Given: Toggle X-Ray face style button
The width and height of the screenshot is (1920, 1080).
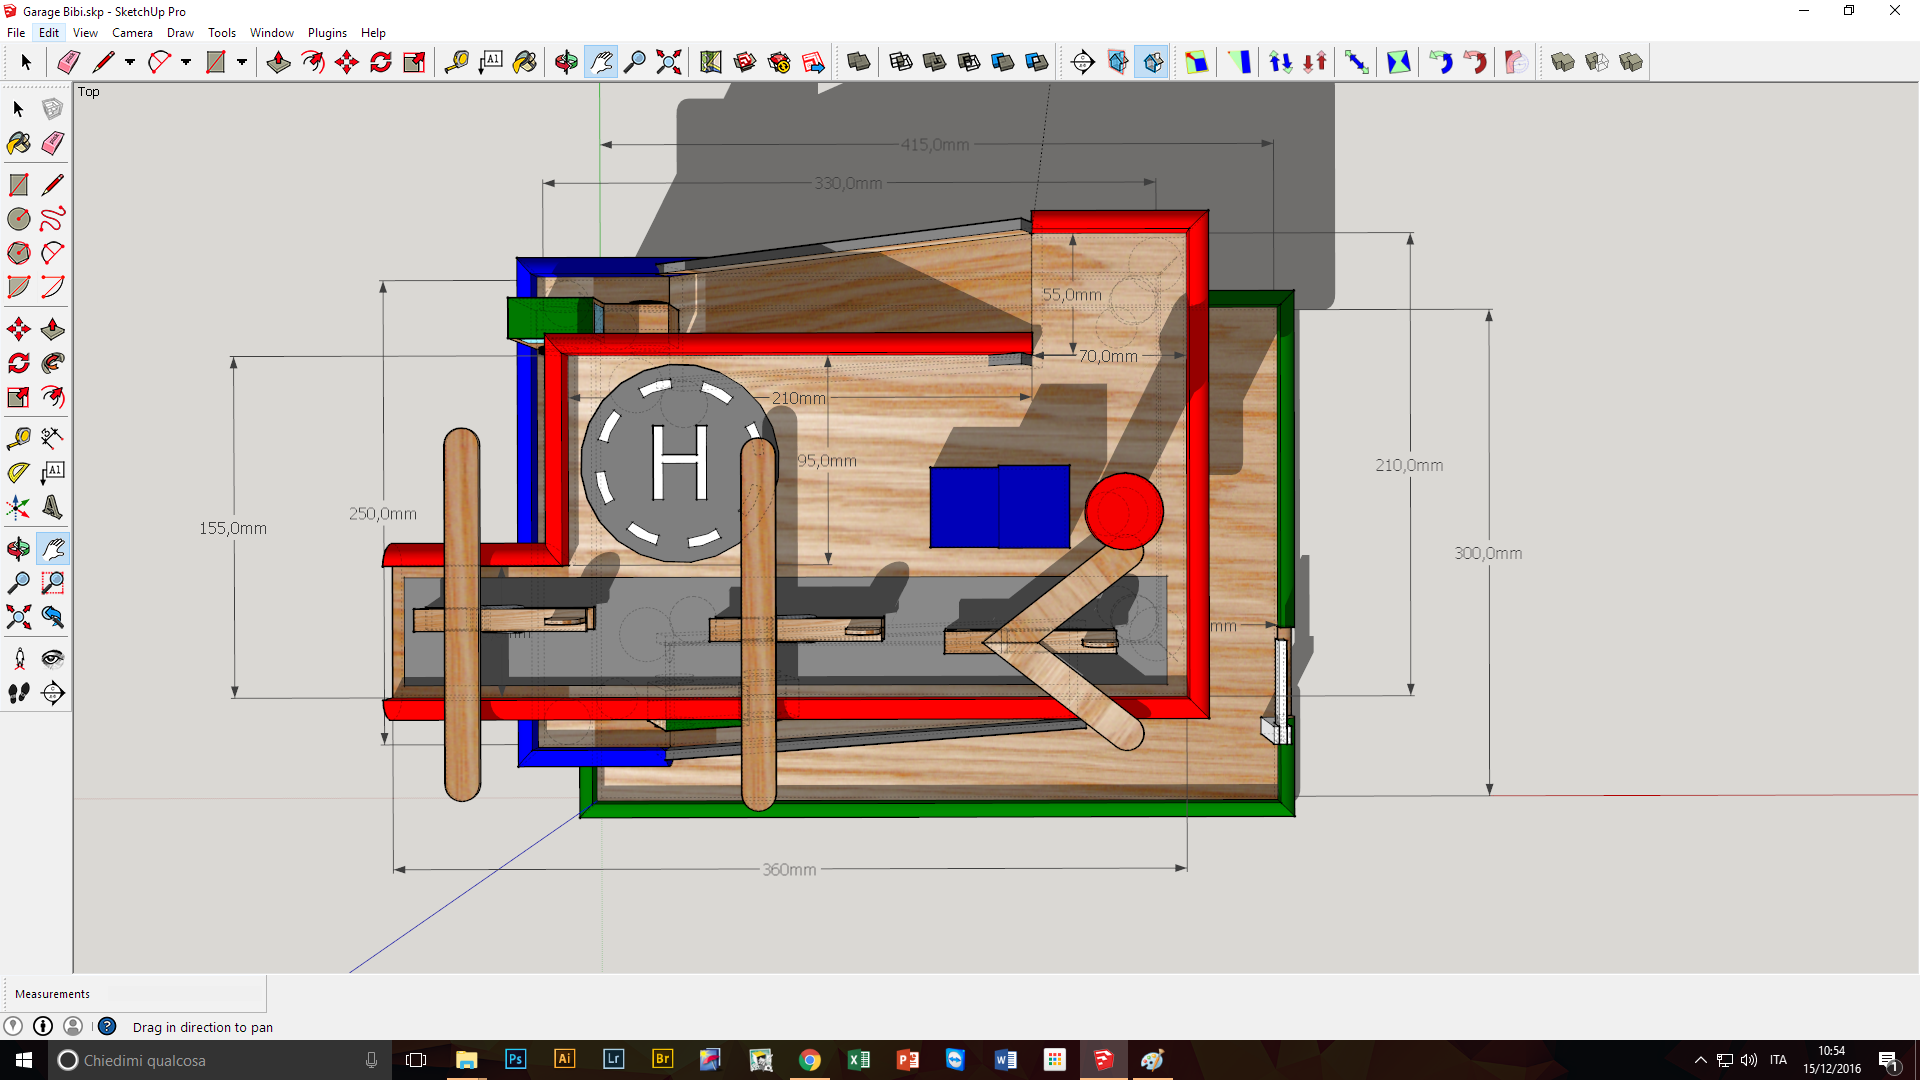Looking at the screenshot, I should [858, 62].
